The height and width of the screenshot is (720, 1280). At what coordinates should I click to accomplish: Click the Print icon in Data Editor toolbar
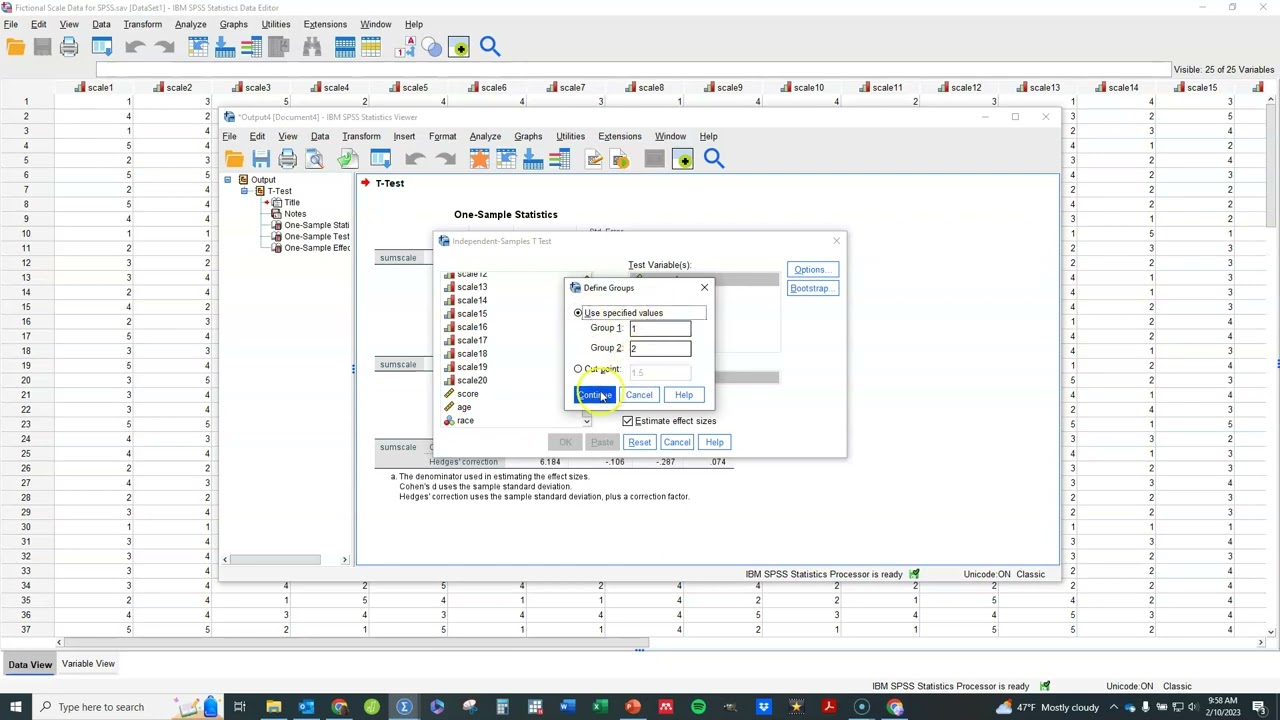tap(69, 47)
